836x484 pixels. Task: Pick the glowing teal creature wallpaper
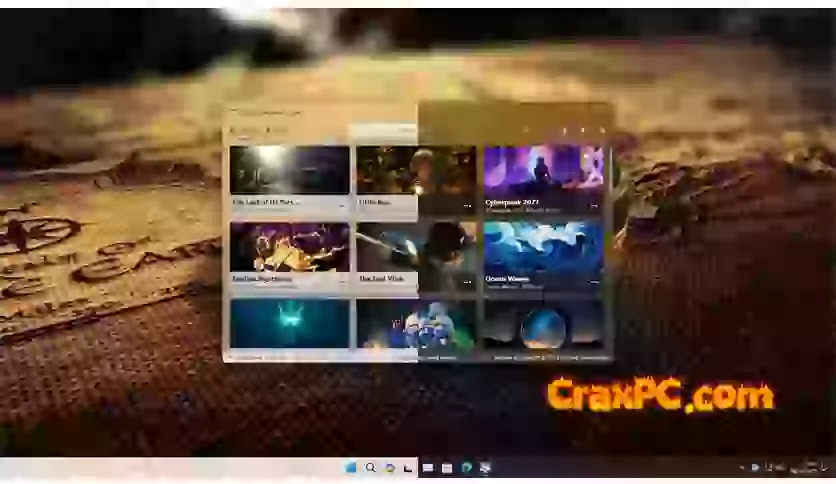coord(289,323)
